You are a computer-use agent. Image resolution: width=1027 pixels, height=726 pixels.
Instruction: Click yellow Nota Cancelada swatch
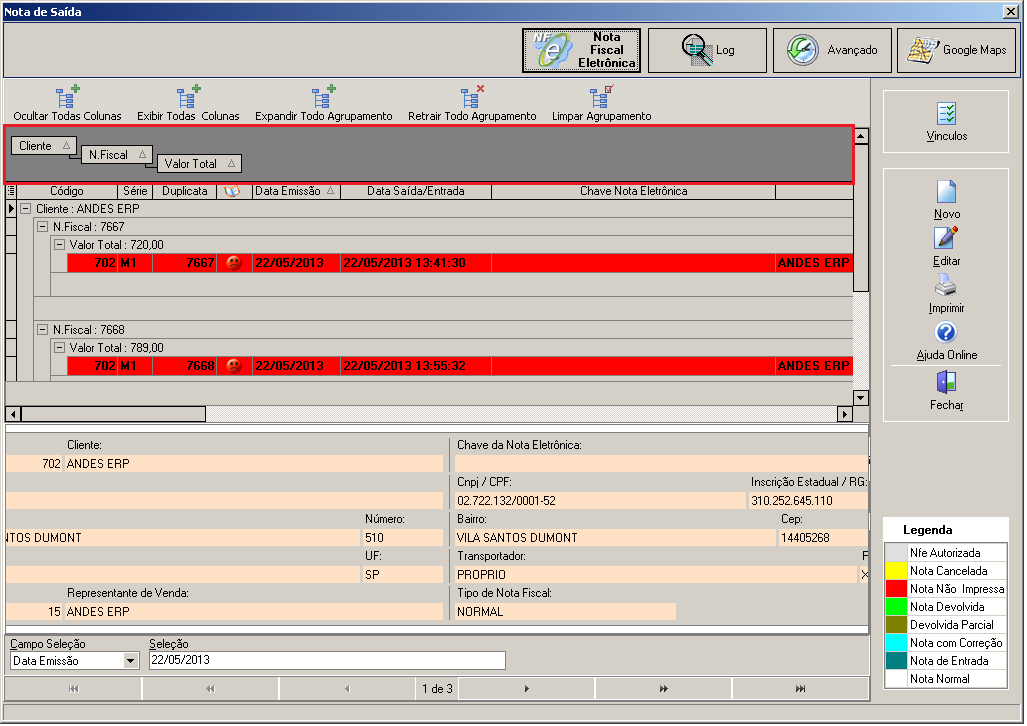pos(896,571)
